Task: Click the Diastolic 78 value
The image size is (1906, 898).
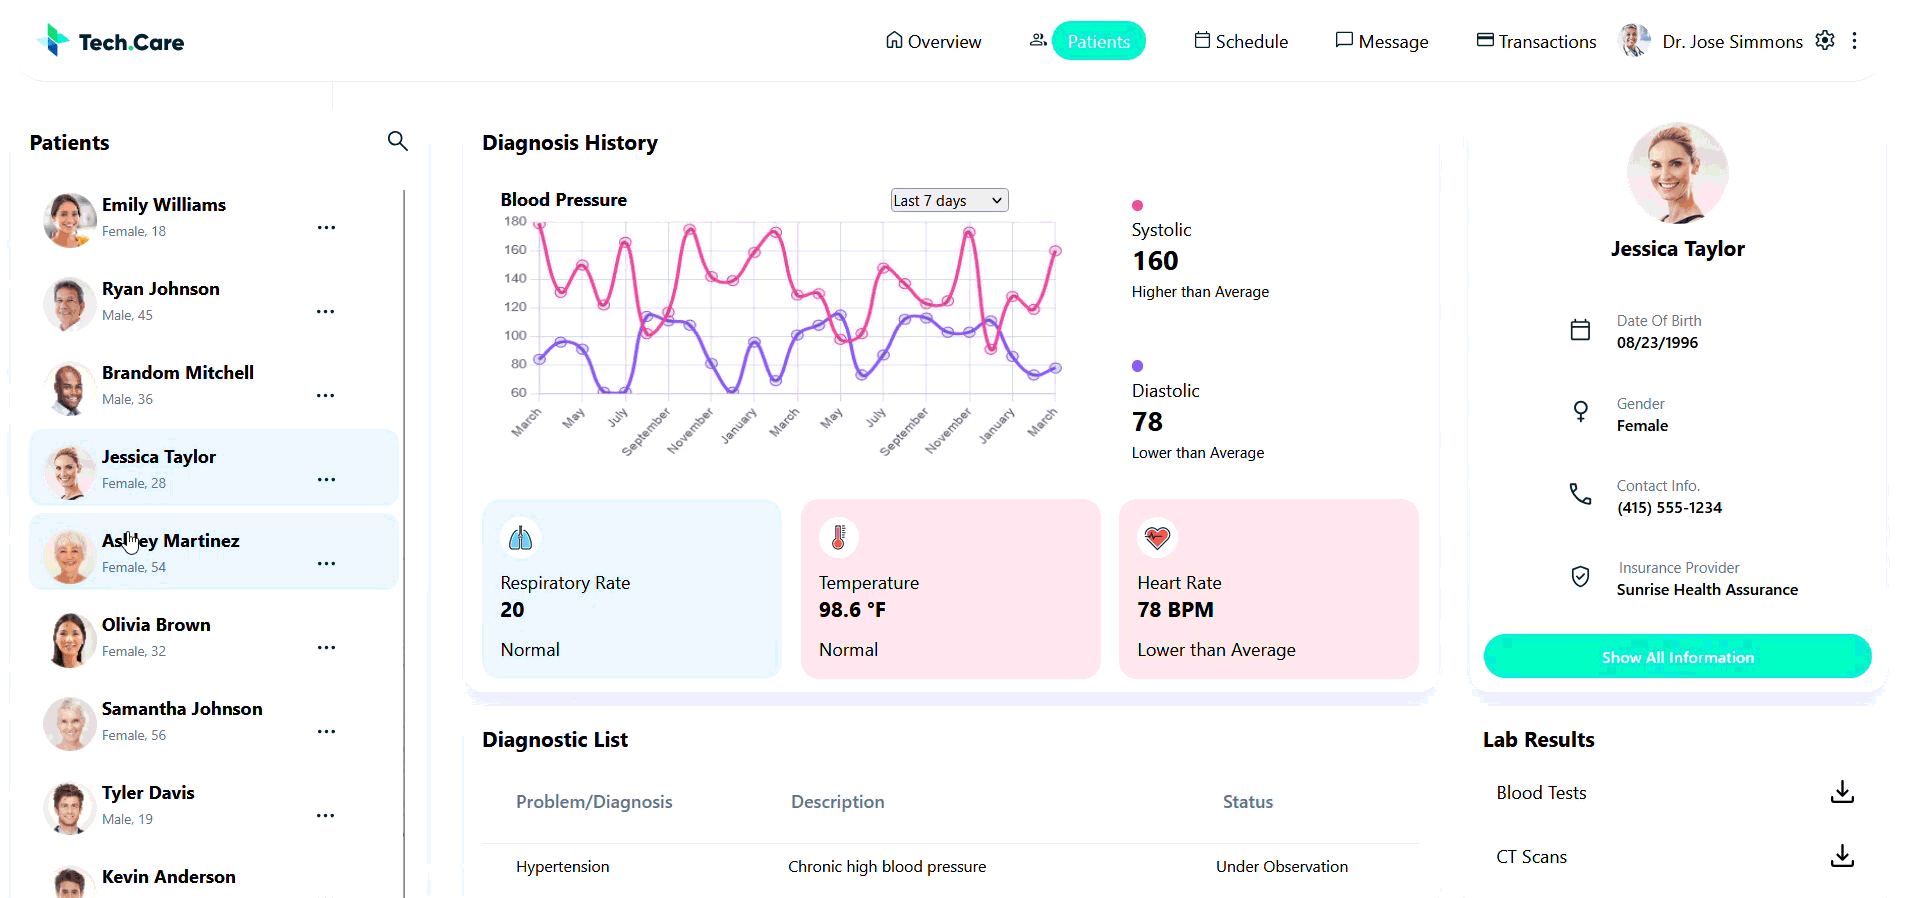Action: pyautogui.click(x=1147, y=422)
